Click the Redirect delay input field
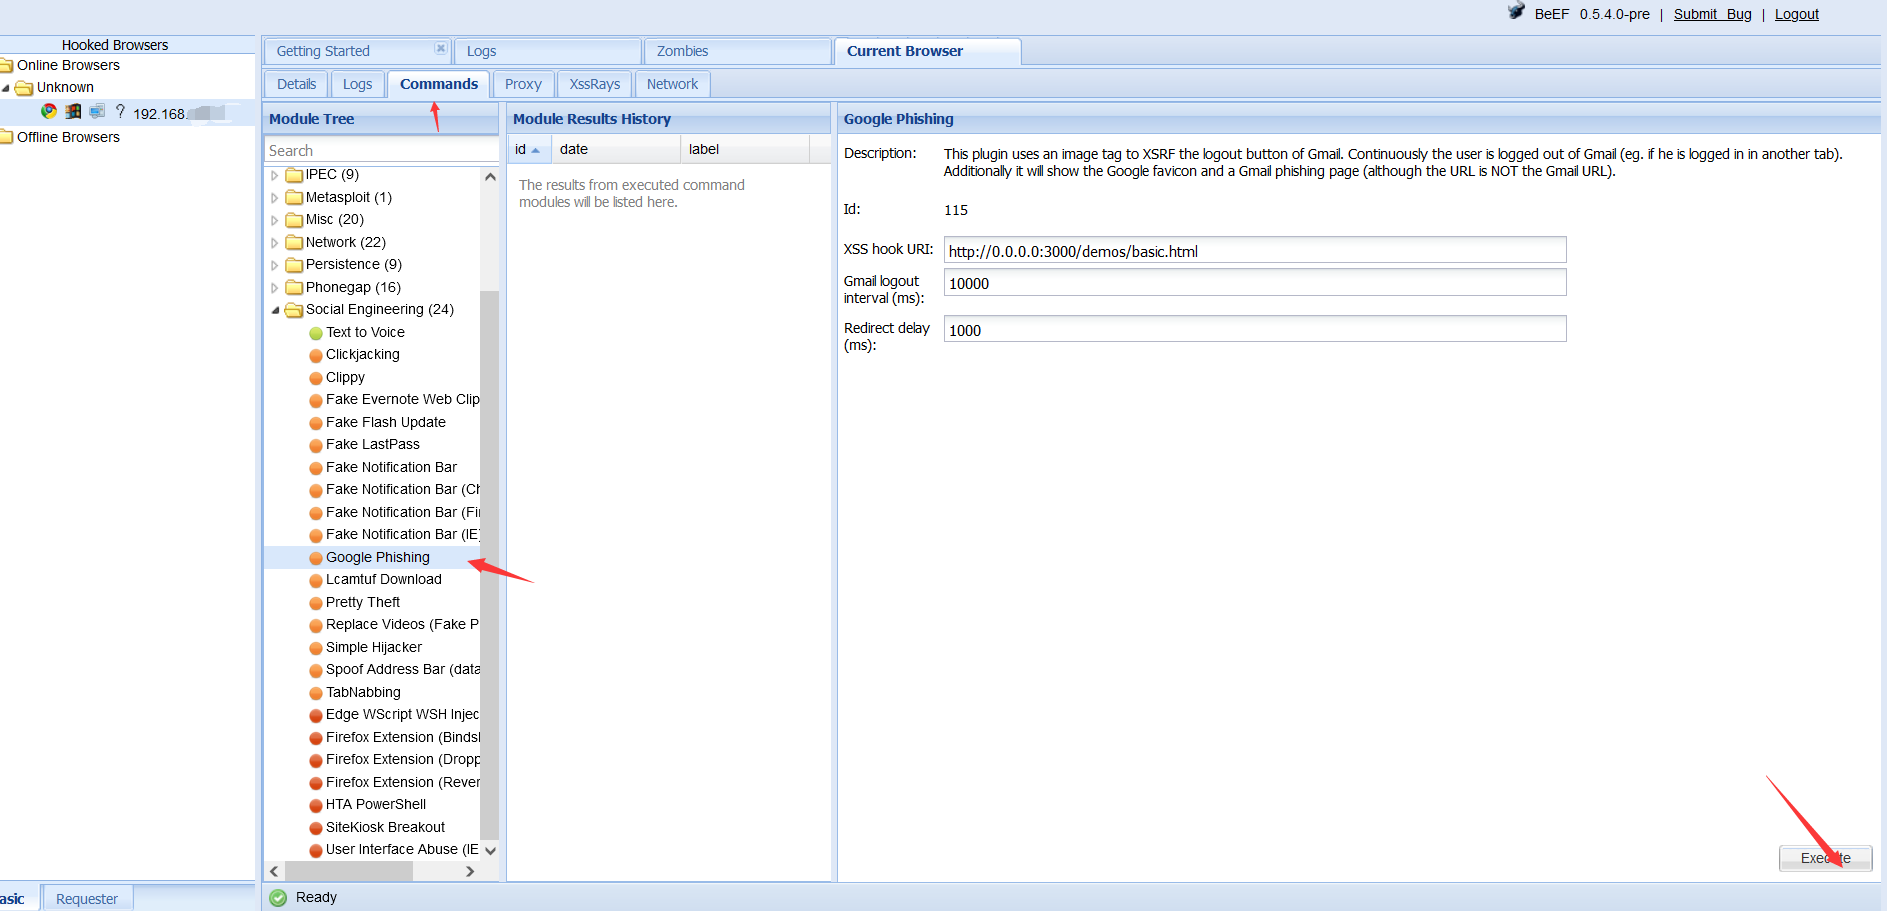The image size is (1887, 911). [x=1255, y=330]
